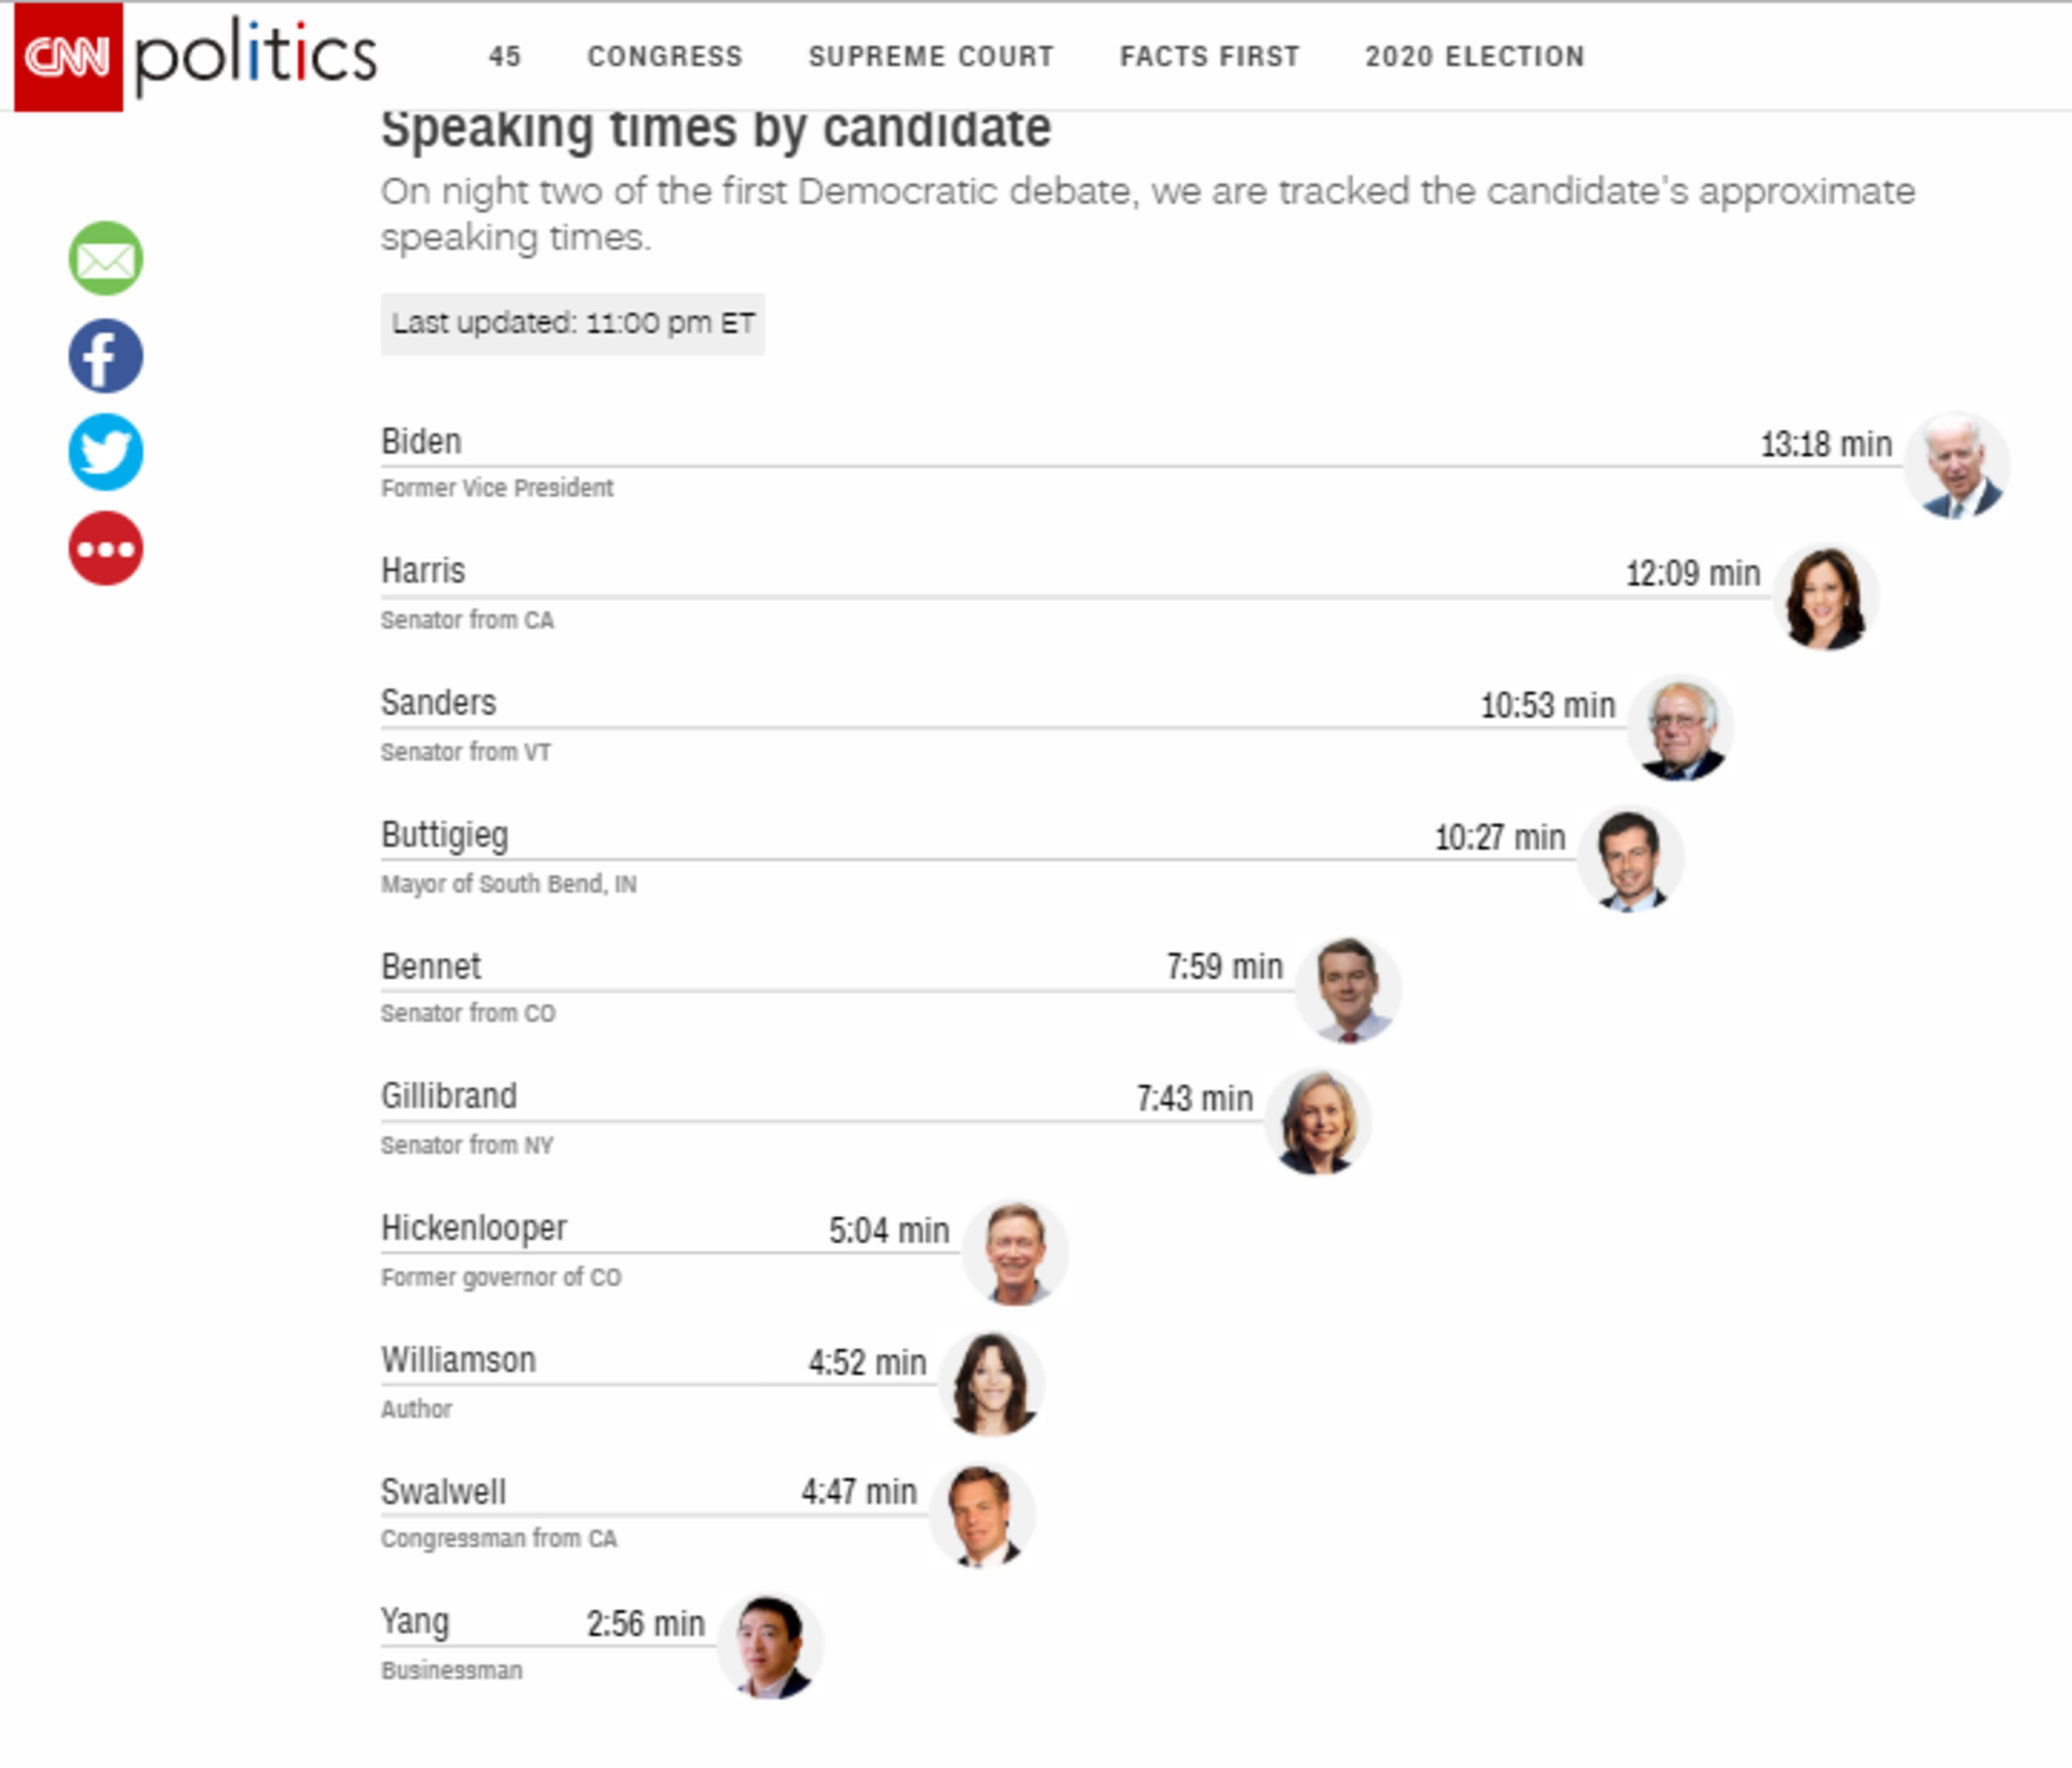Viewport: 2072px width, 1768px height.
Task: Open the 45 navigation menu item
Action: tap(505, 57)
